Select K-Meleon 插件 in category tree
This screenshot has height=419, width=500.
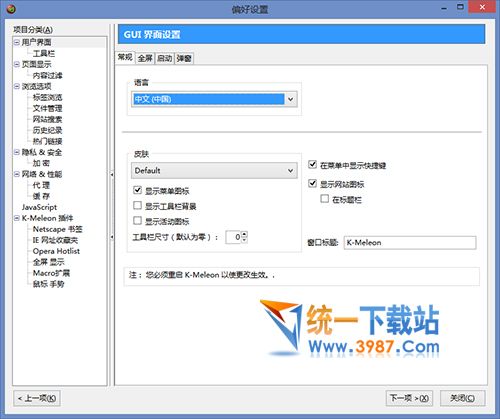click(47, 218)
